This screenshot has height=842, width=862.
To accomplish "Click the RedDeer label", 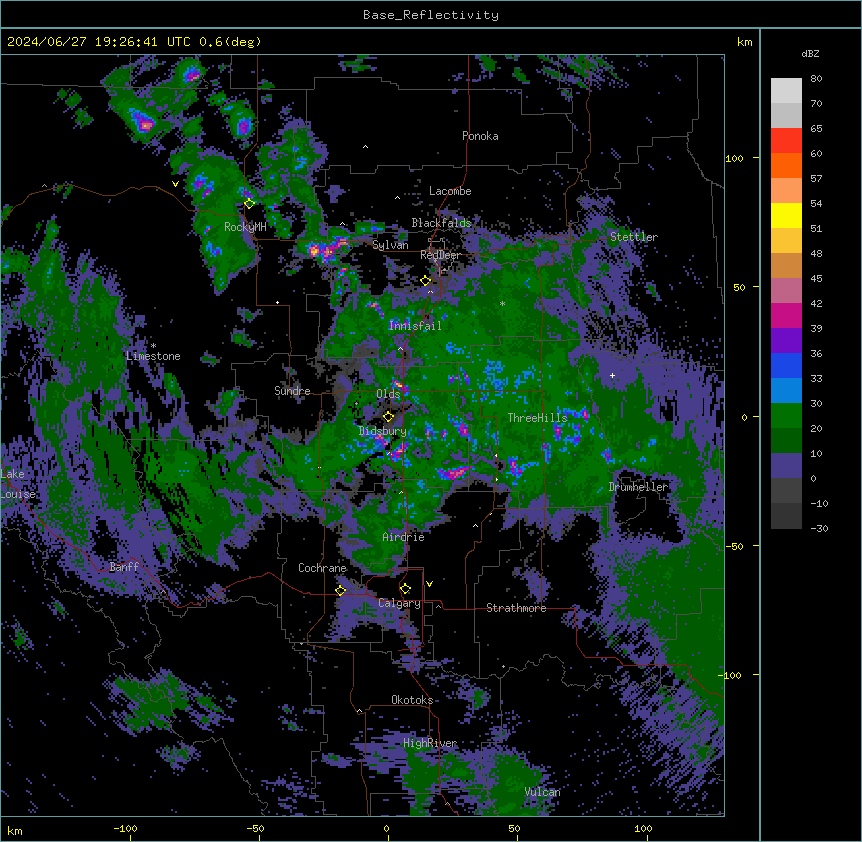I will 441,255.
